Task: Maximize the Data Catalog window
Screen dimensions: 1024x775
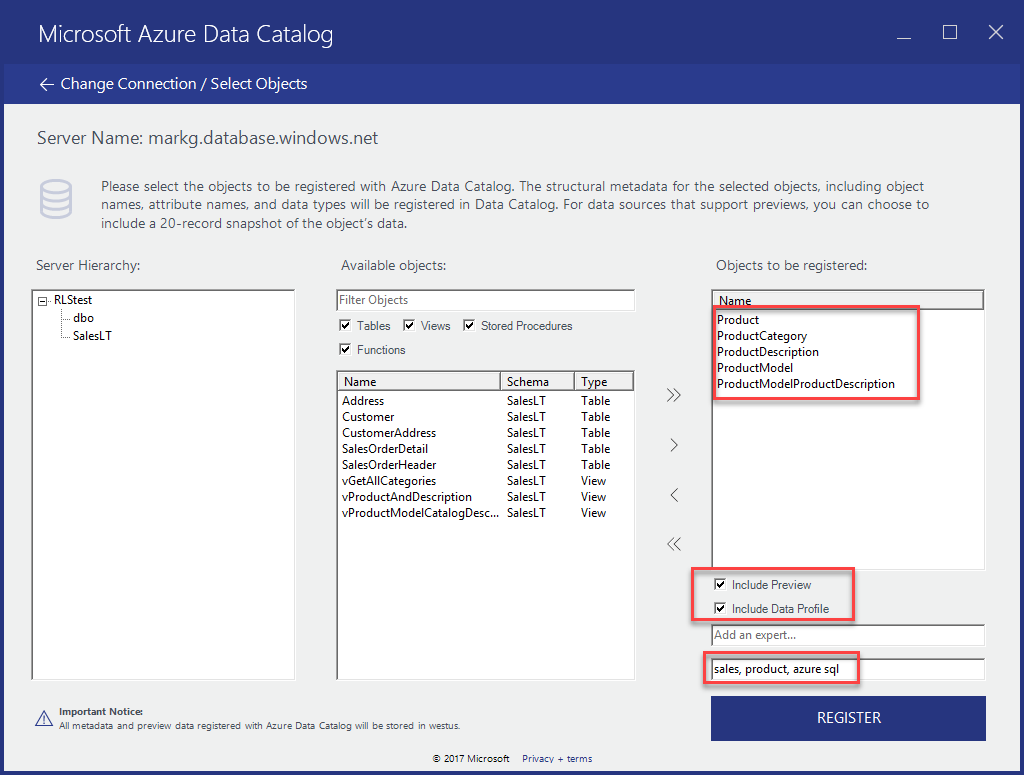Action: [950, 32]
